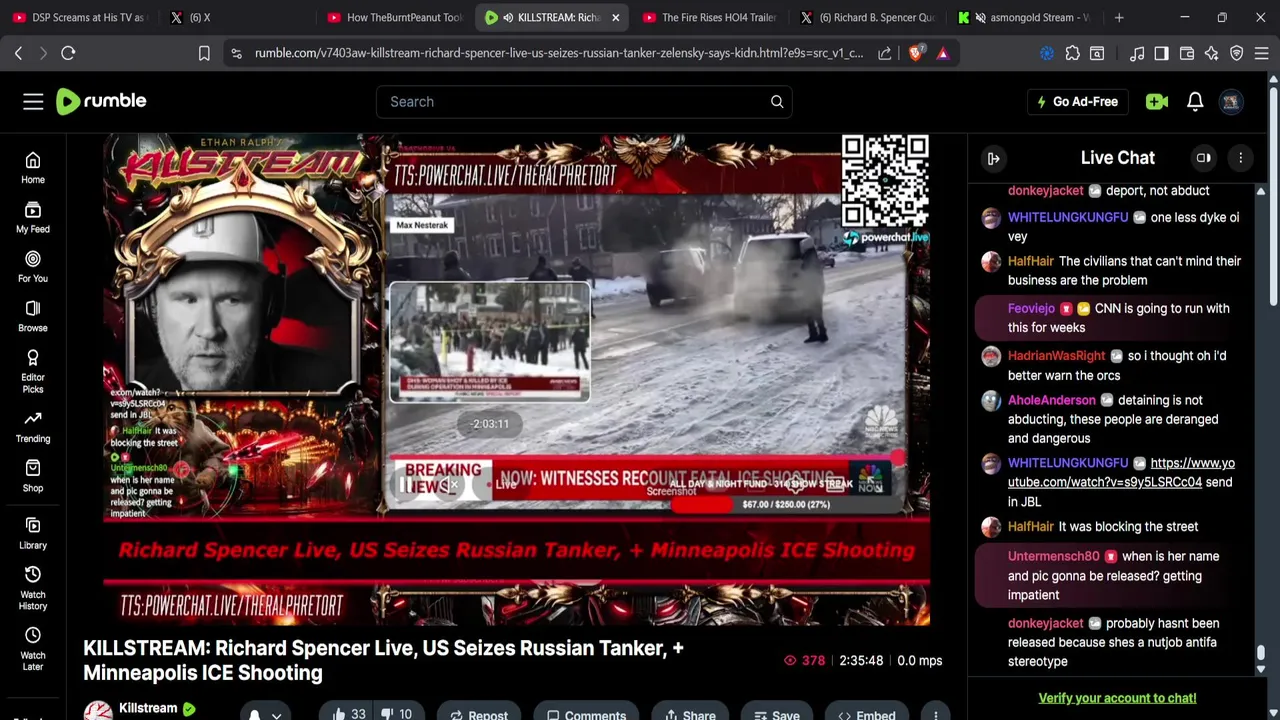The image size is (1280, 720).
Task: Click the green upload video camera icon
Action: click(x=1157, y=101)
